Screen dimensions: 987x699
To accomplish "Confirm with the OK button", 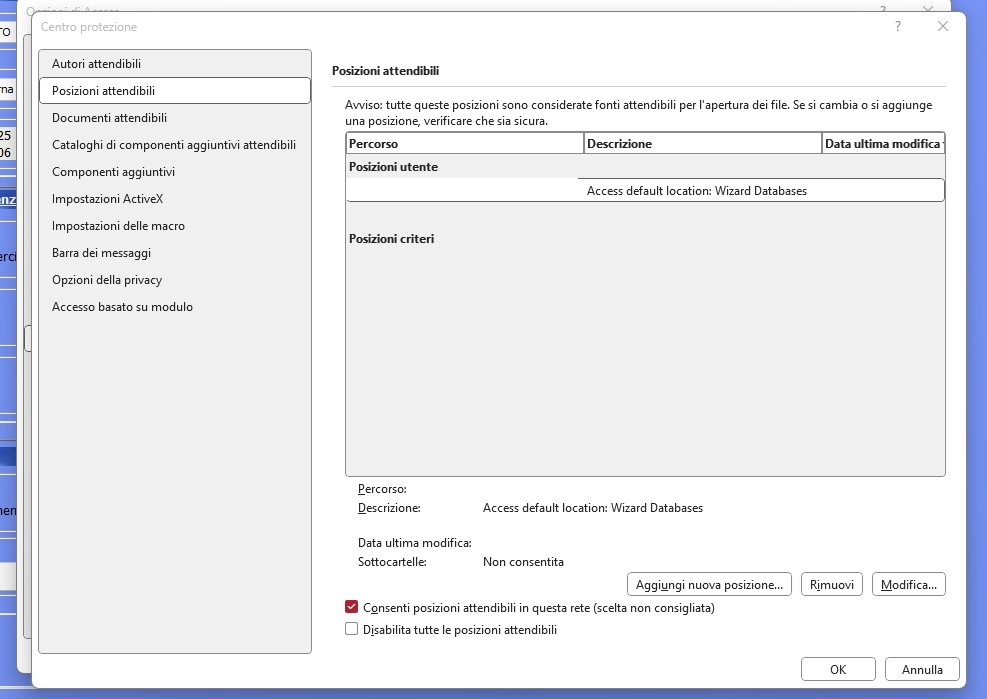I will tap(838, 669).
